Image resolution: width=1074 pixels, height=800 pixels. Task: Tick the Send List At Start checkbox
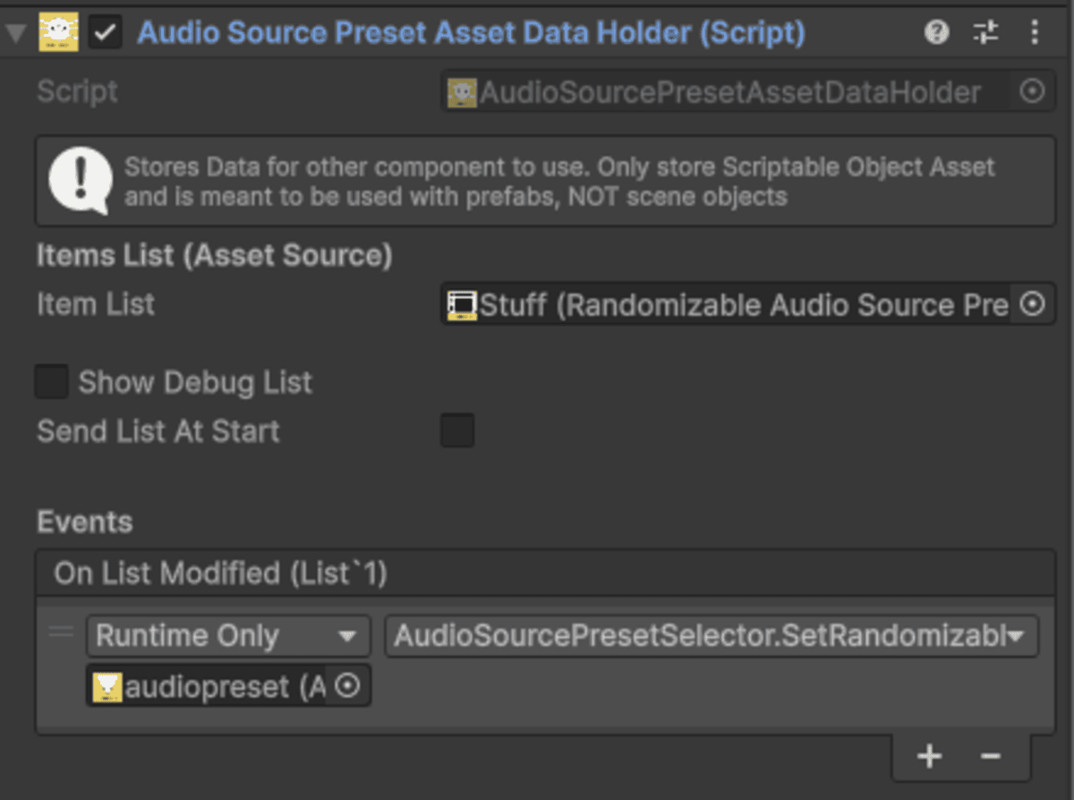tap(457, 430)
